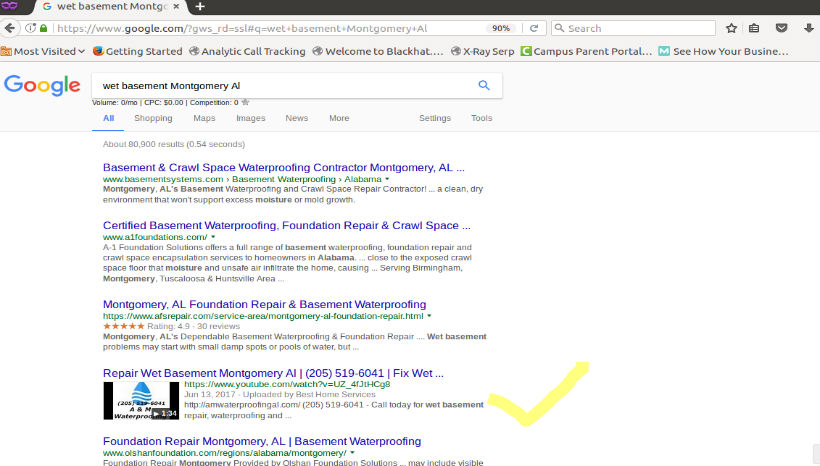Switch to the Maps tab
820x466 pixels.
pos(204,118)
